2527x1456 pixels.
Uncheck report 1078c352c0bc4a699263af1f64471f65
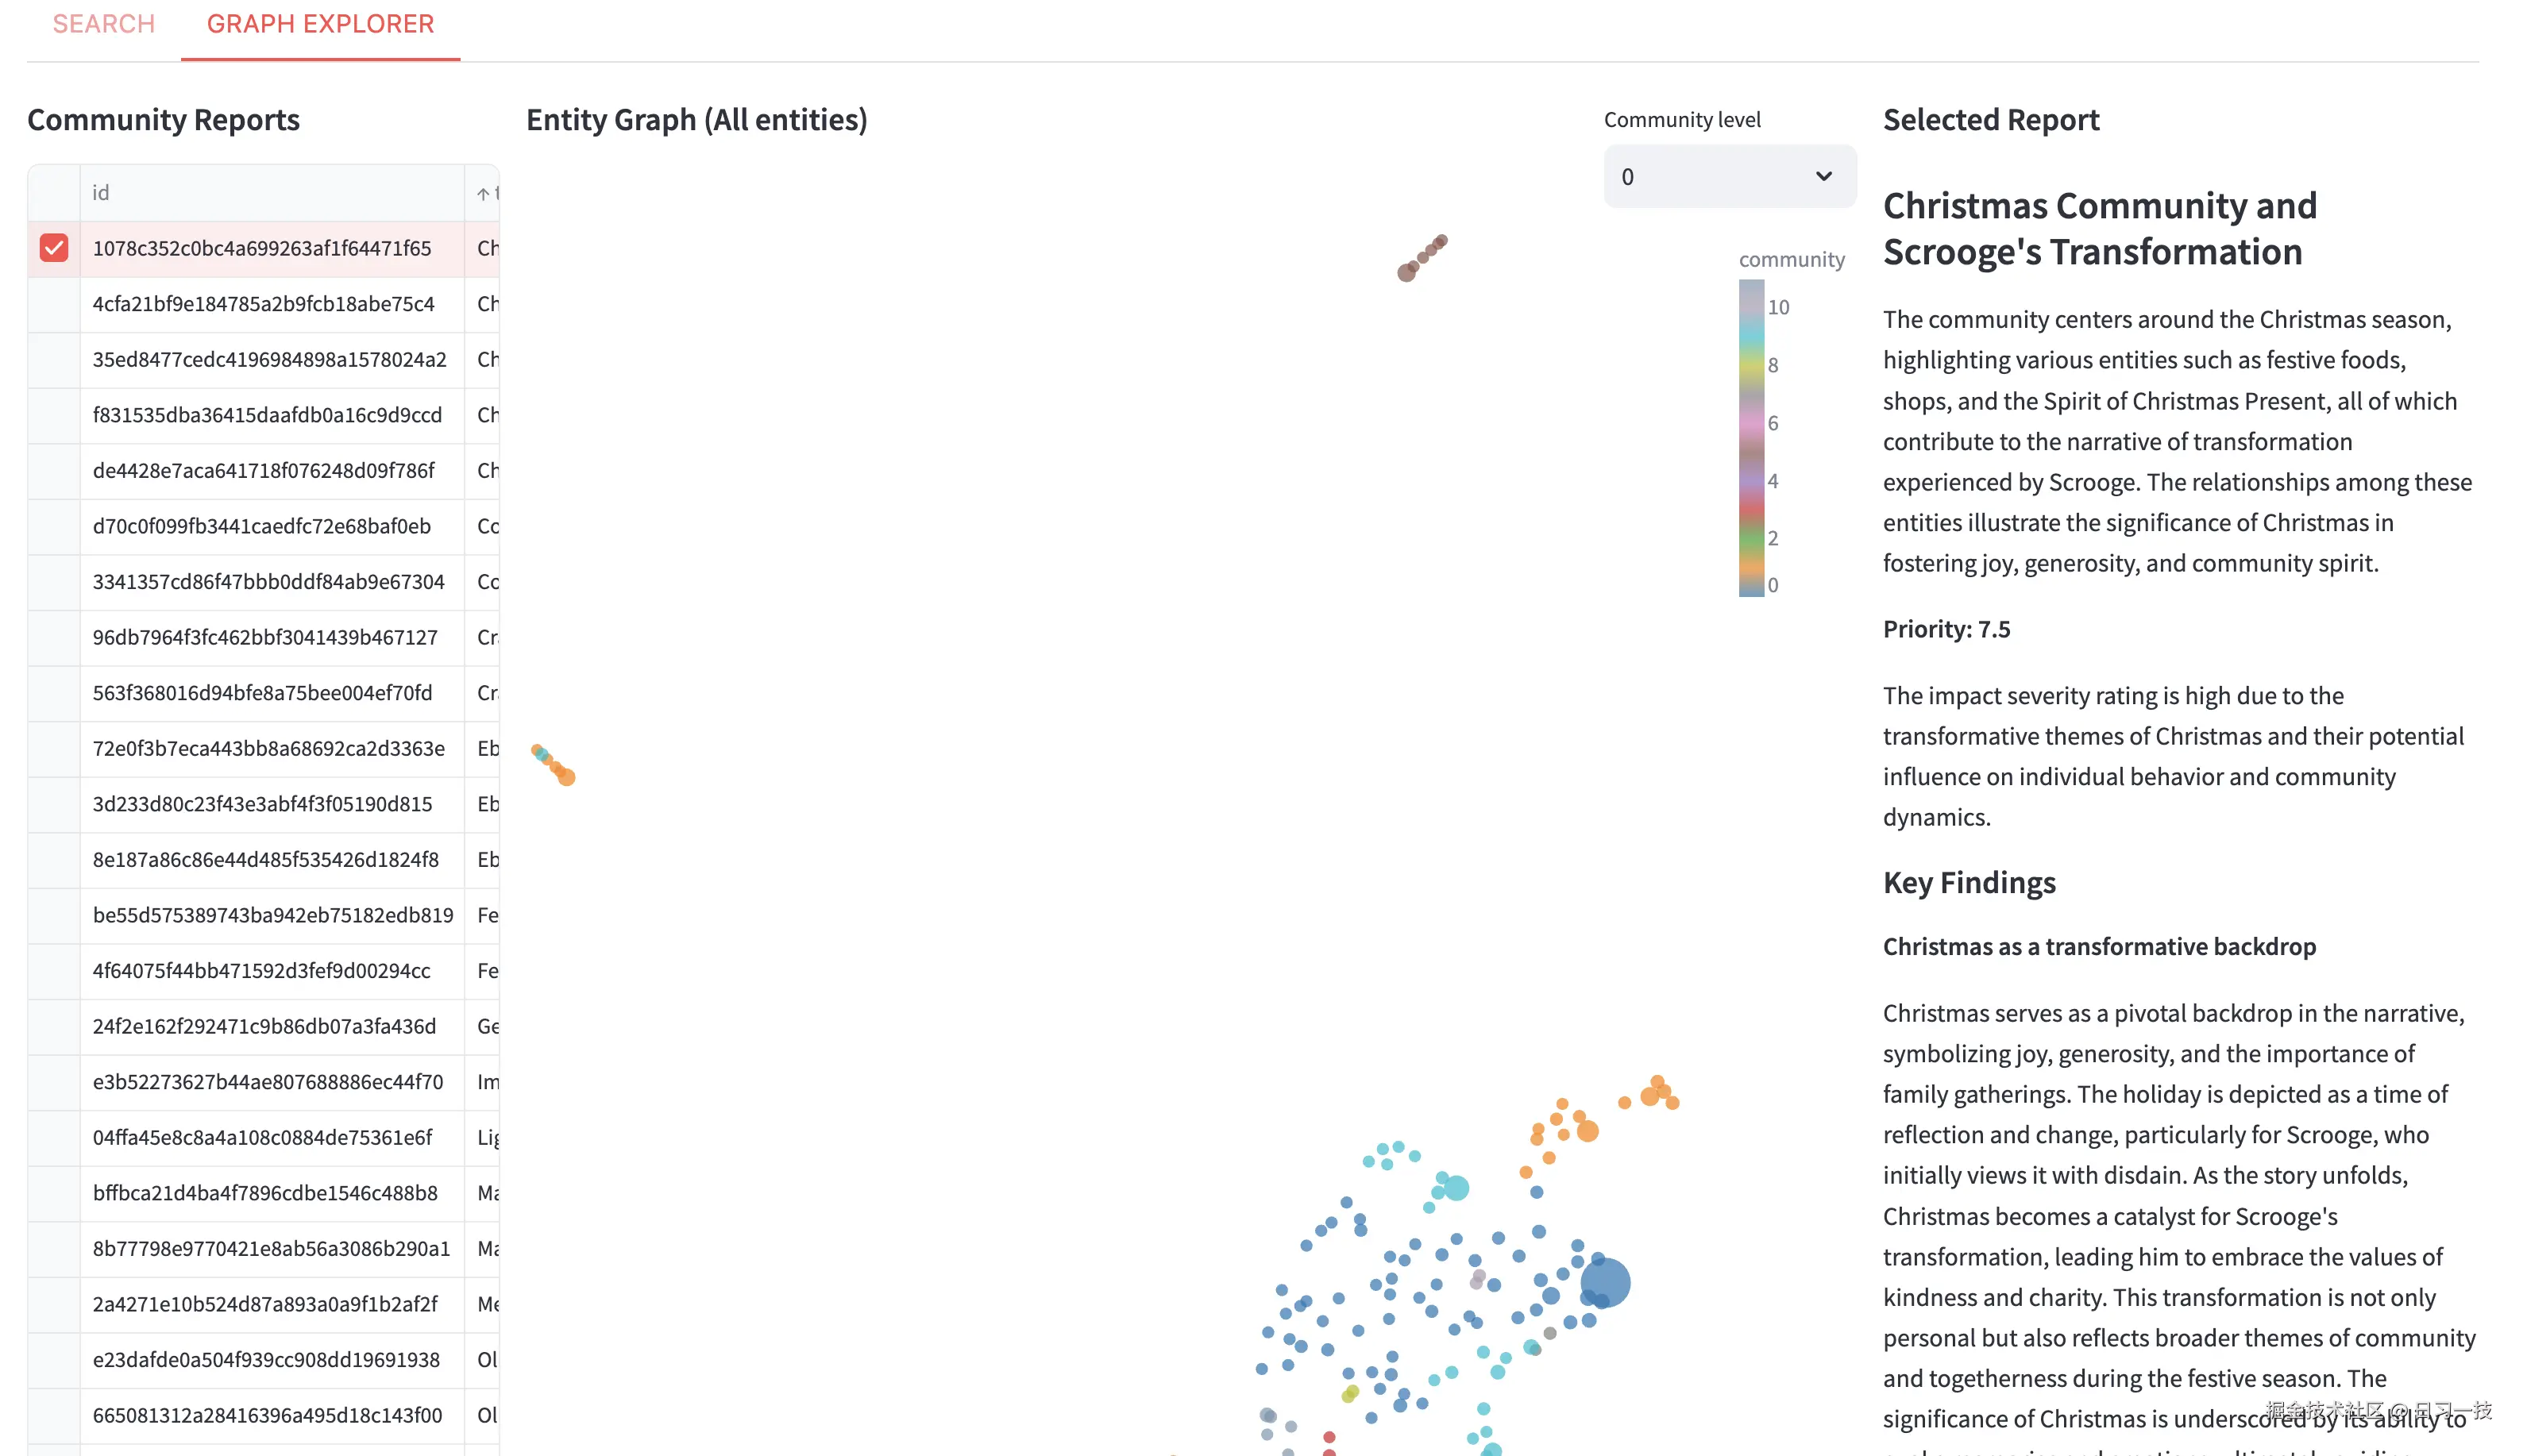[53, 248]
